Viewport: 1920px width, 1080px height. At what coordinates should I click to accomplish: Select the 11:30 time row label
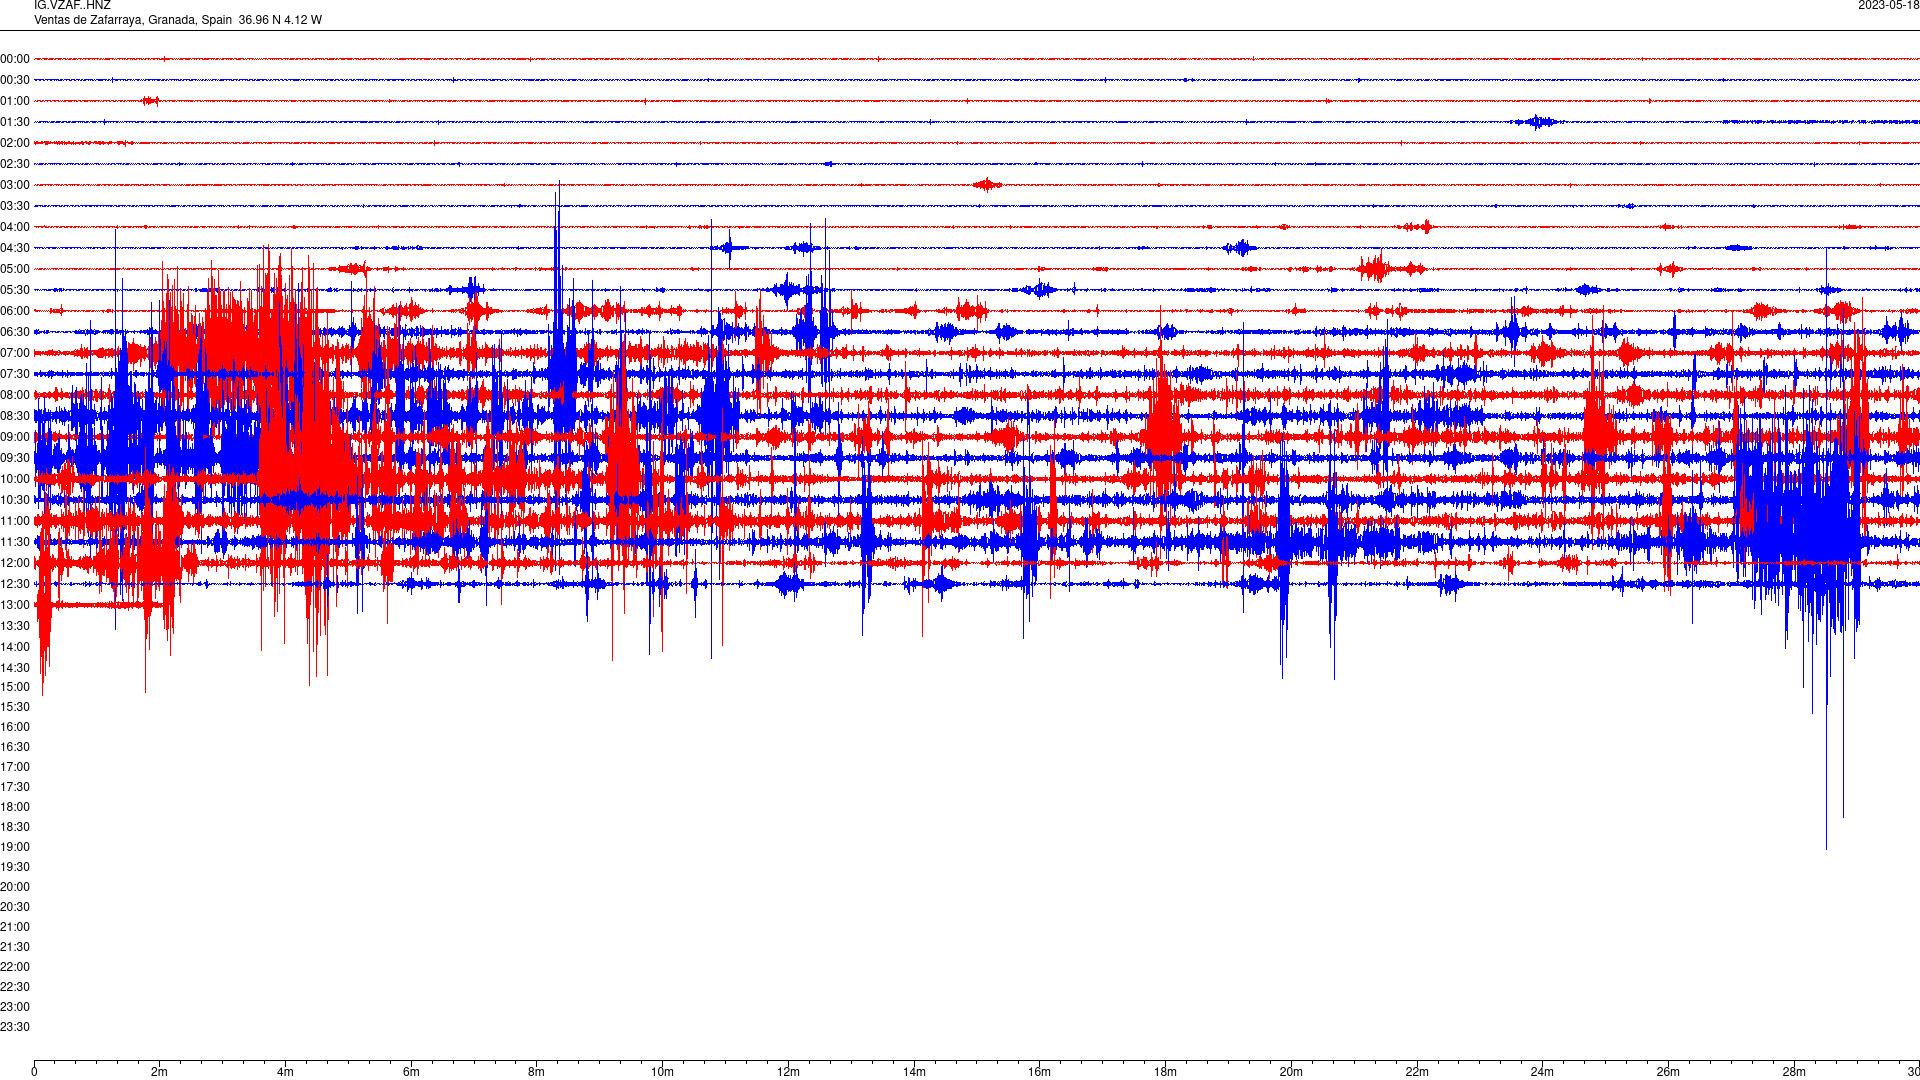15,542
